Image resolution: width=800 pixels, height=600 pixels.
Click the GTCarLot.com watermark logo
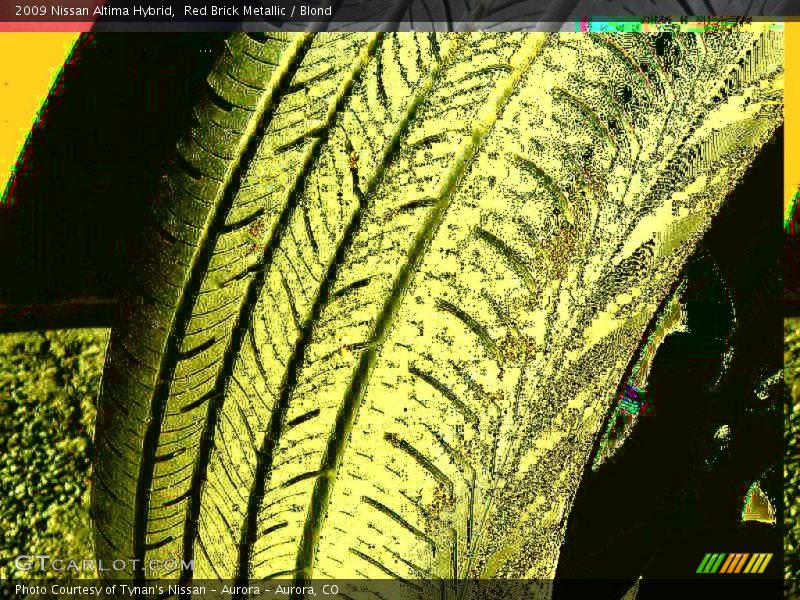(x=103, y=564)
